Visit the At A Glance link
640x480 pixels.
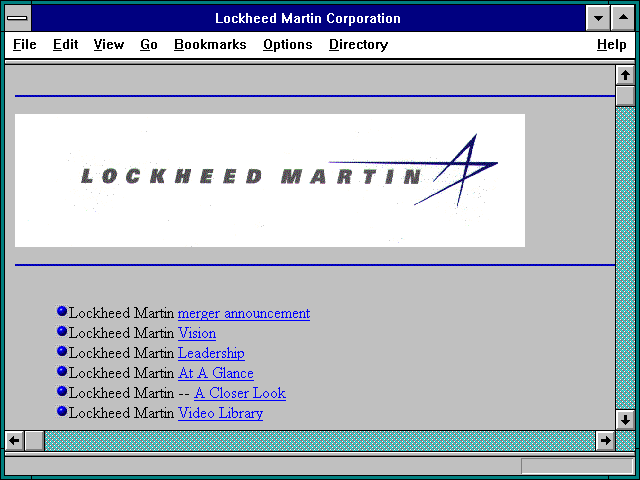pyautogui.click(x=216, y=373)
